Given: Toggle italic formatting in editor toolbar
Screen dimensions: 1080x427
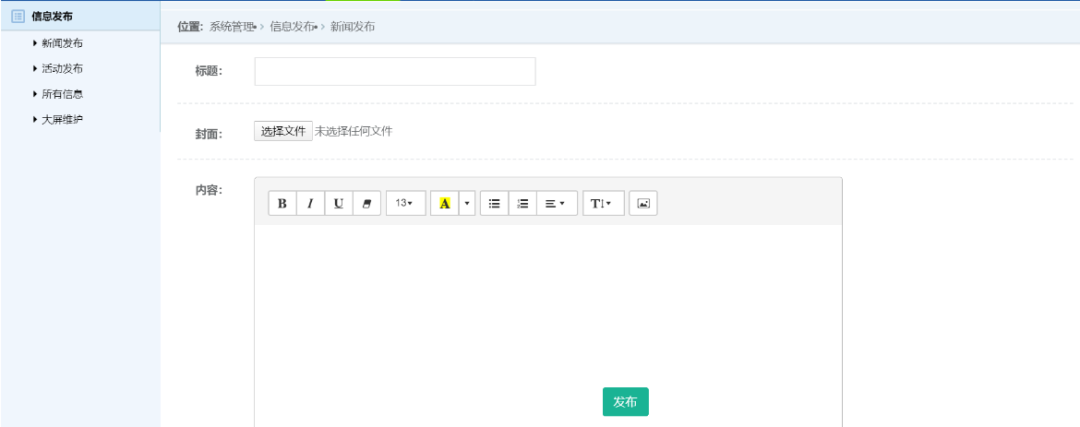Looking at the screenshot, I should 311,204.
